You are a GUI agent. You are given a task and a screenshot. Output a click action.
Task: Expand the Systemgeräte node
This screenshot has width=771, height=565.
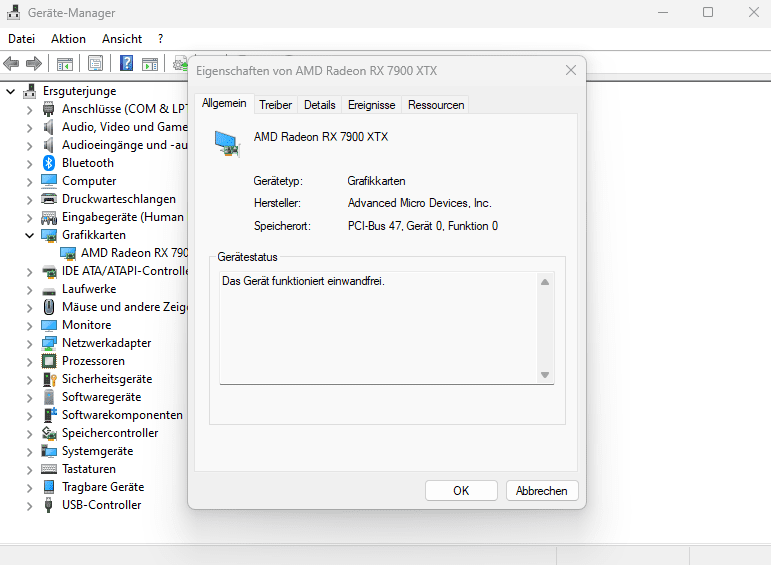coord(30,451)
